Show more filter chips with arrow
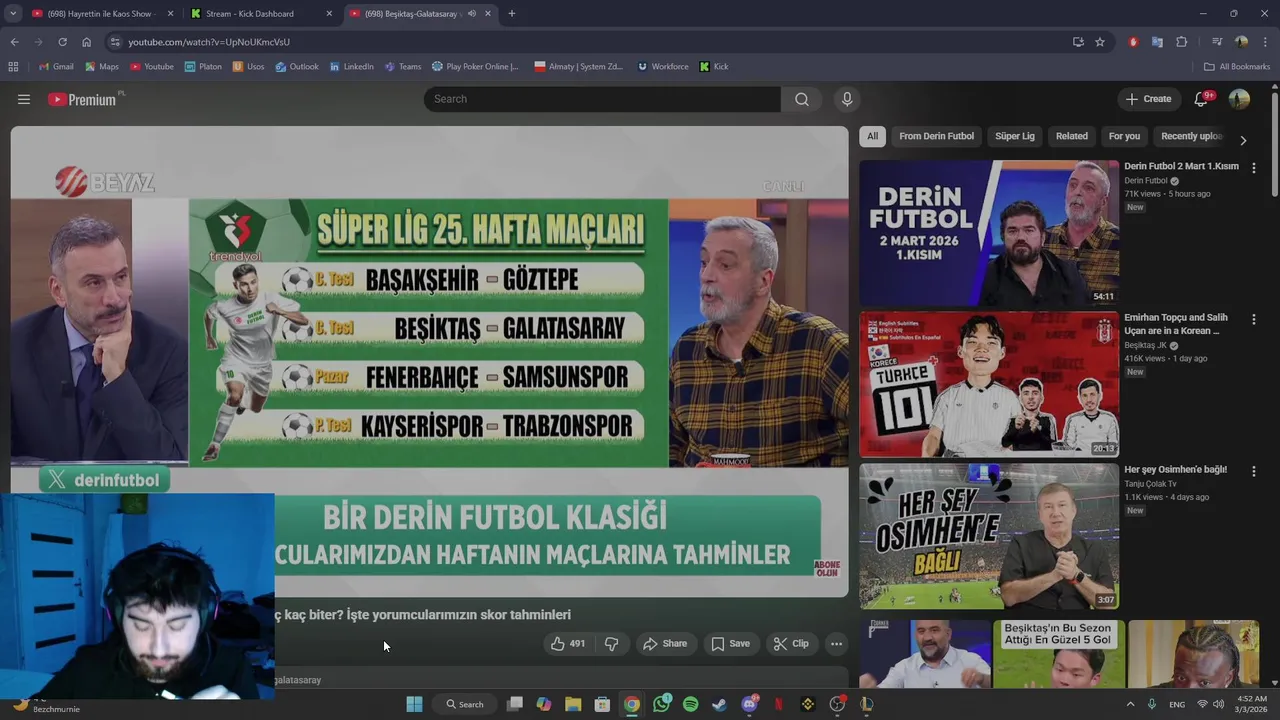This screenshot has width=1280, height=720. 1243,140
